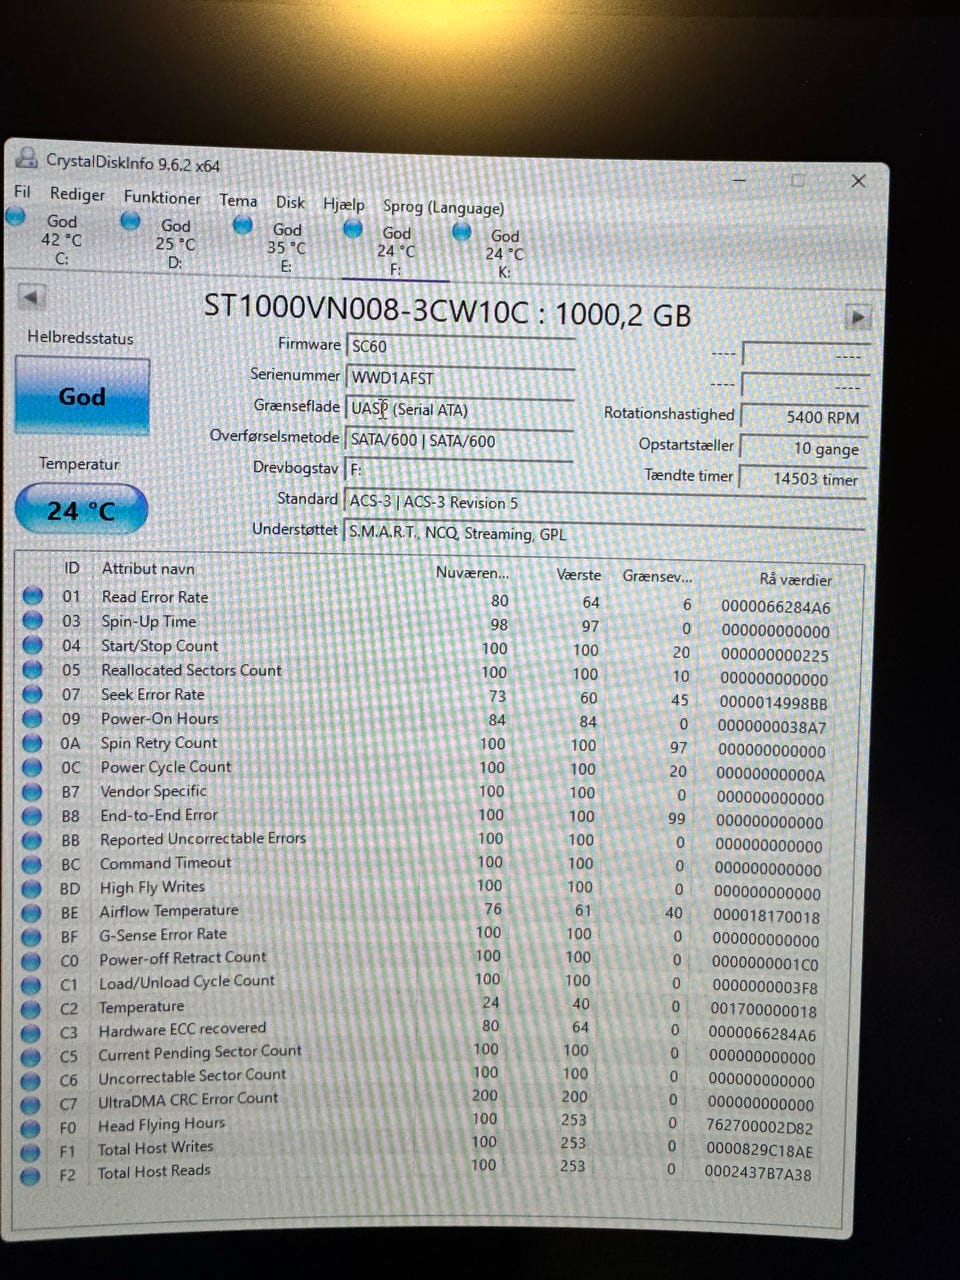Open the Tema menu
960x1280 pixels.
pyautogui.click(x=238, y=200)
